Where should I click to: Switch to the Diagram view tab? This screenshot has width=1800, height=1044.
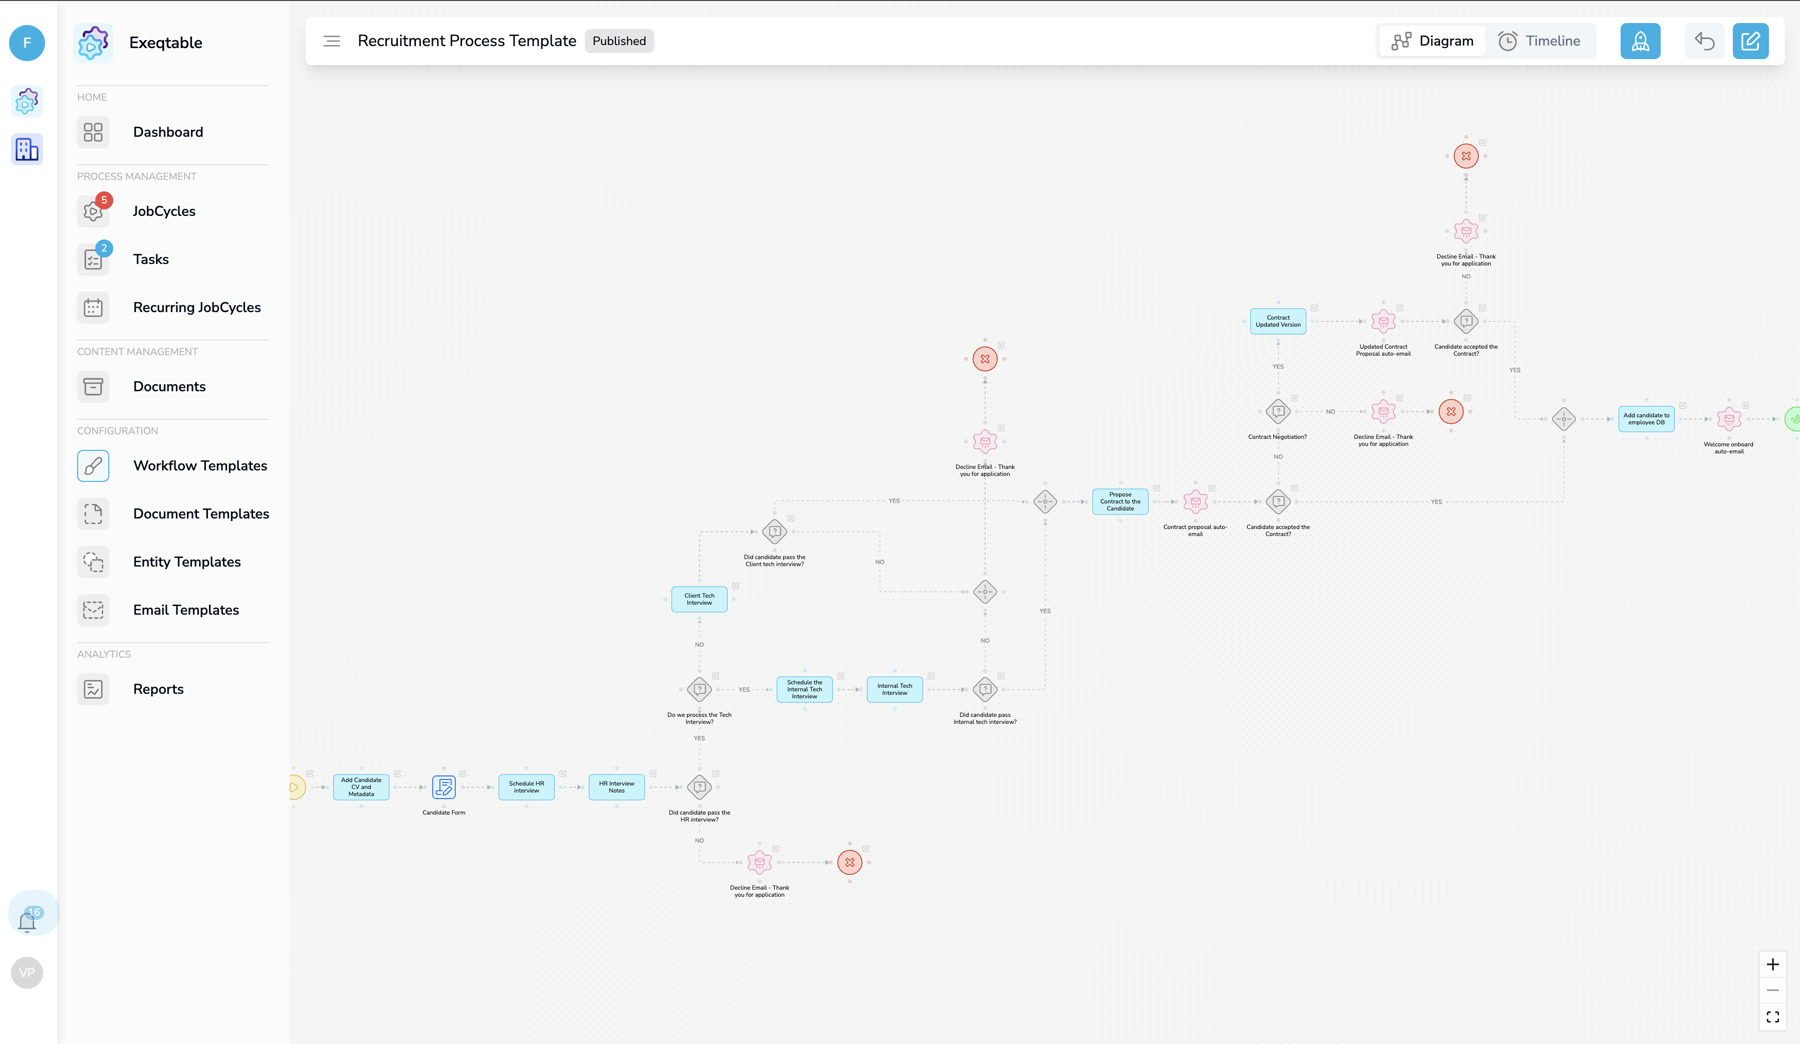click(1432, 41)
